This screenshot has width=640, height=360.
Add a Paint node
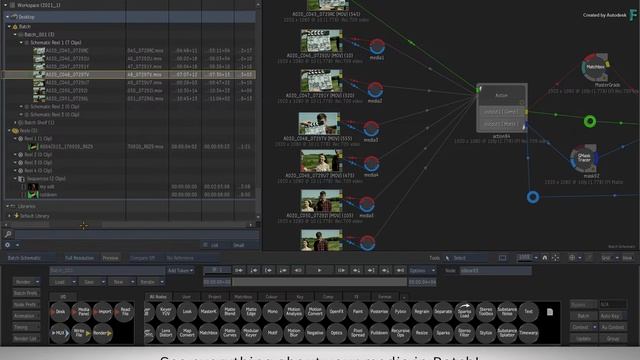(x=358, y=311)
